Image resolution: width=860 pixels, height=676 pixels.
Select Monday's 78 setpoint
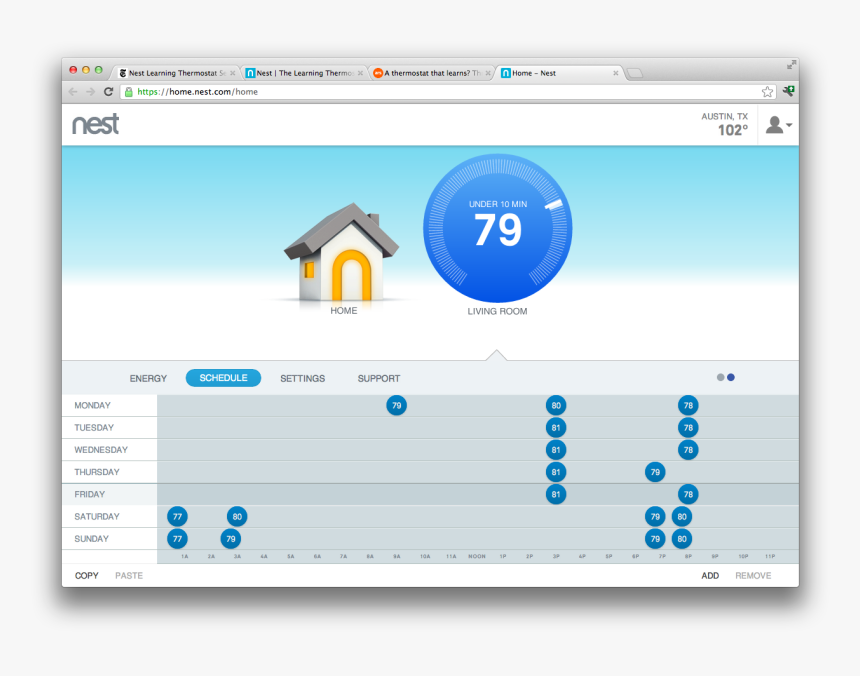point(688,406)
